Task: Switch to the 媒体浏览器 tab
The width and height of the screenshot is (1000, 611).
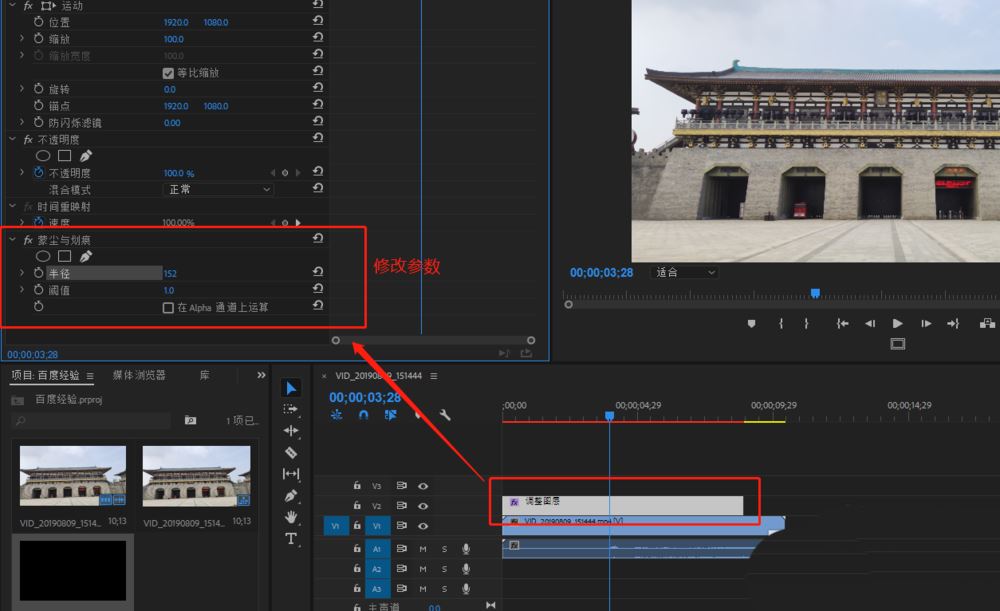Action: (x=139, y=375)
